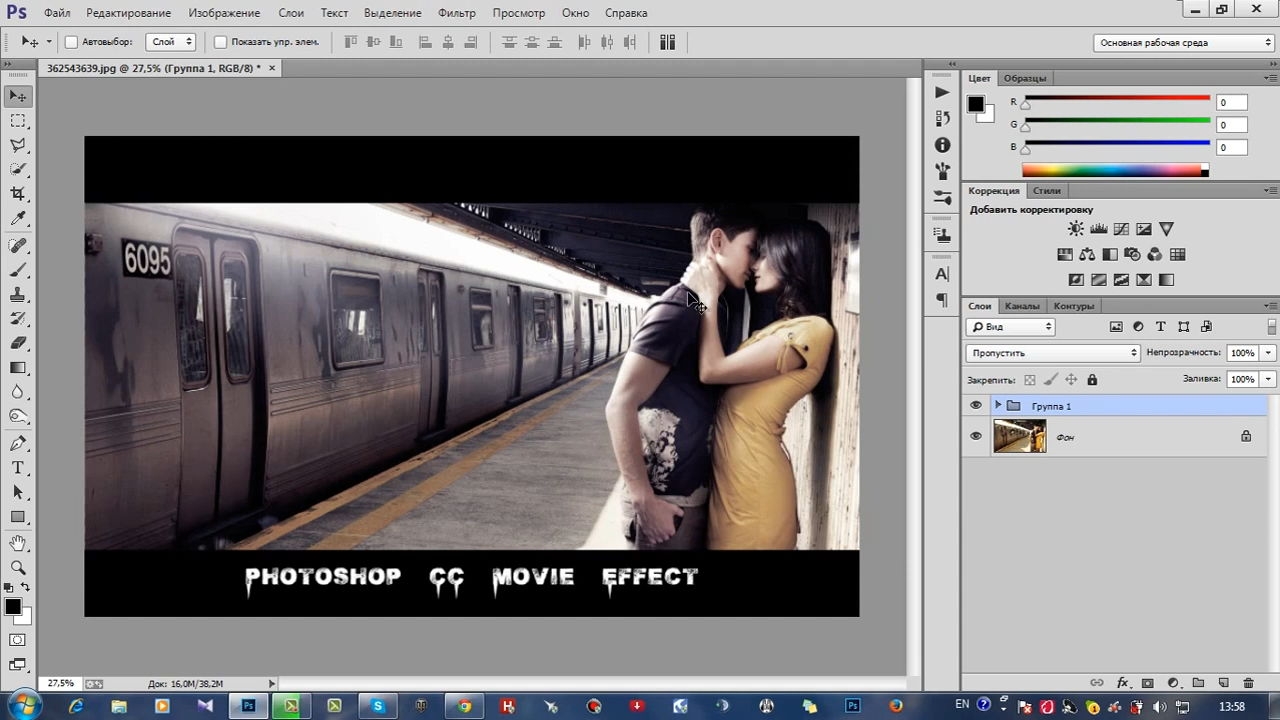Viewport: 1280px width, 720px height.
Task: Click the layer styles fx button
Action: coord(1122,683)
